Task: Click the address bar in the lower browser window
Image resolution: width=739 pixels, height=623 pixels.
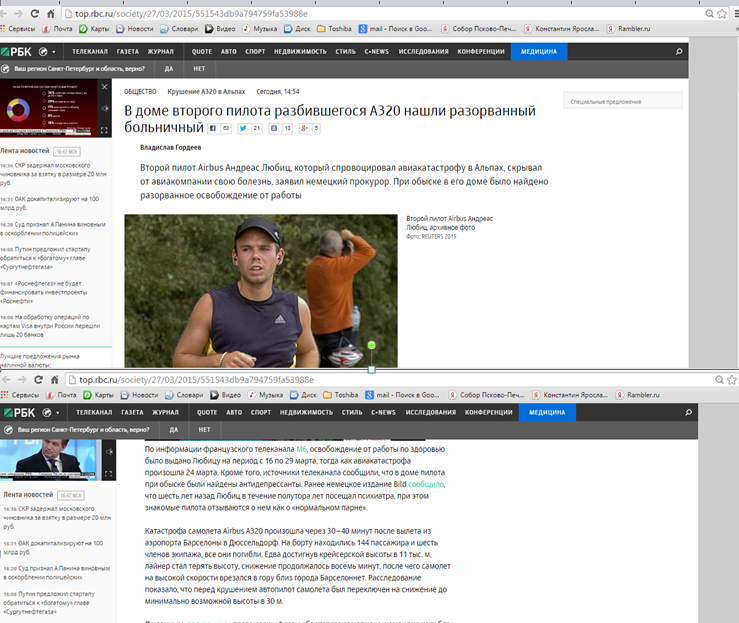Action: 401,380
